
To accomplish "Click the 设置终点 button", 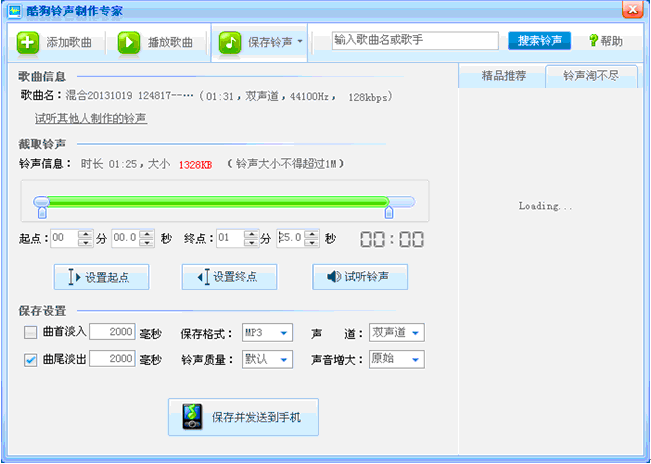I will click(229, 277).
